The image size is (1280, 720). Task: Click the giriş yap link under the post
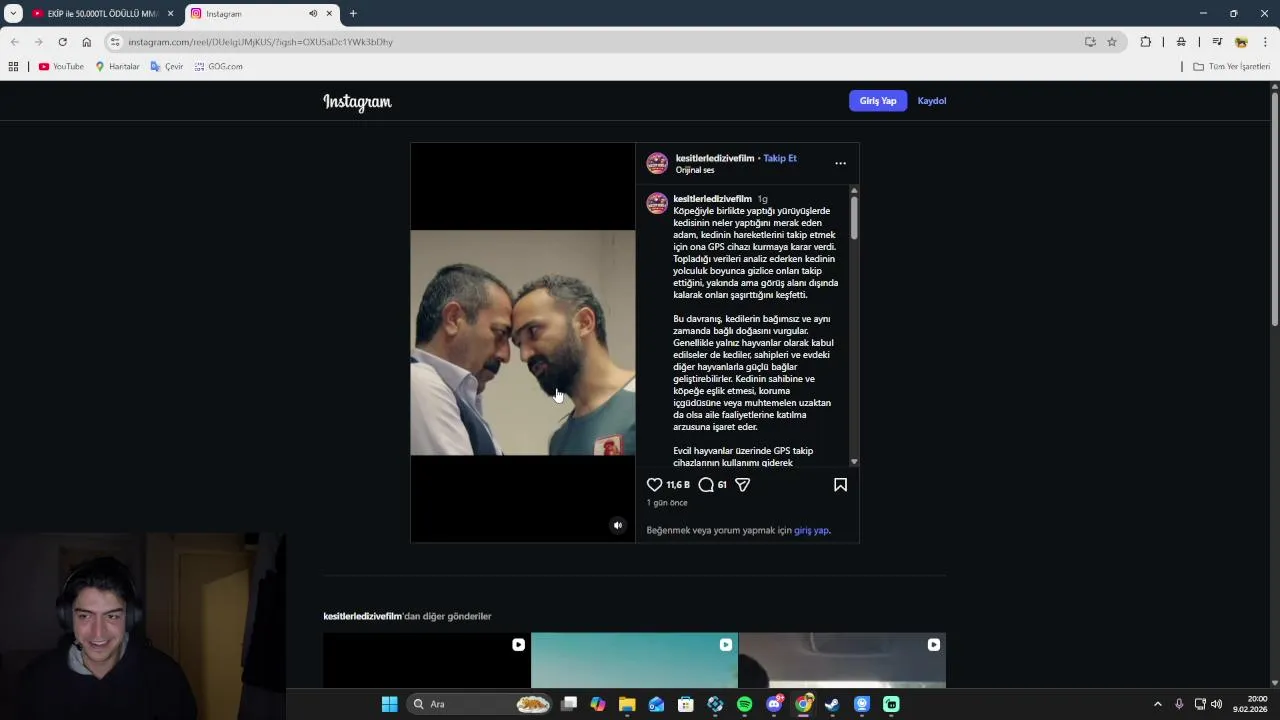(x=811, y=531)
